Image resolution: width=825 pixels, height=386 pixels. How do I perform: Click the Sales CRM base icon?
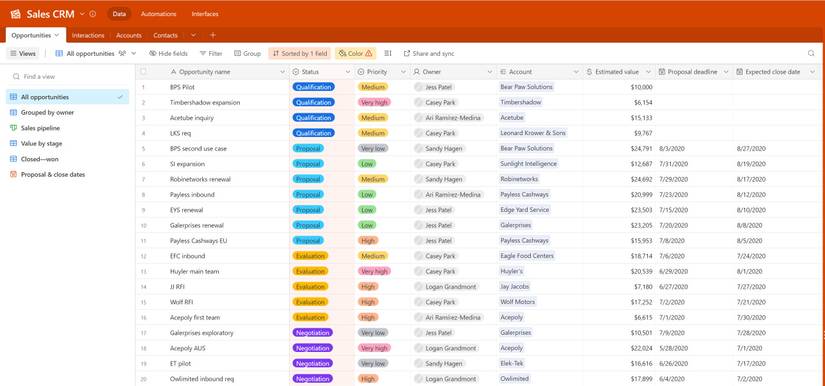15,14
